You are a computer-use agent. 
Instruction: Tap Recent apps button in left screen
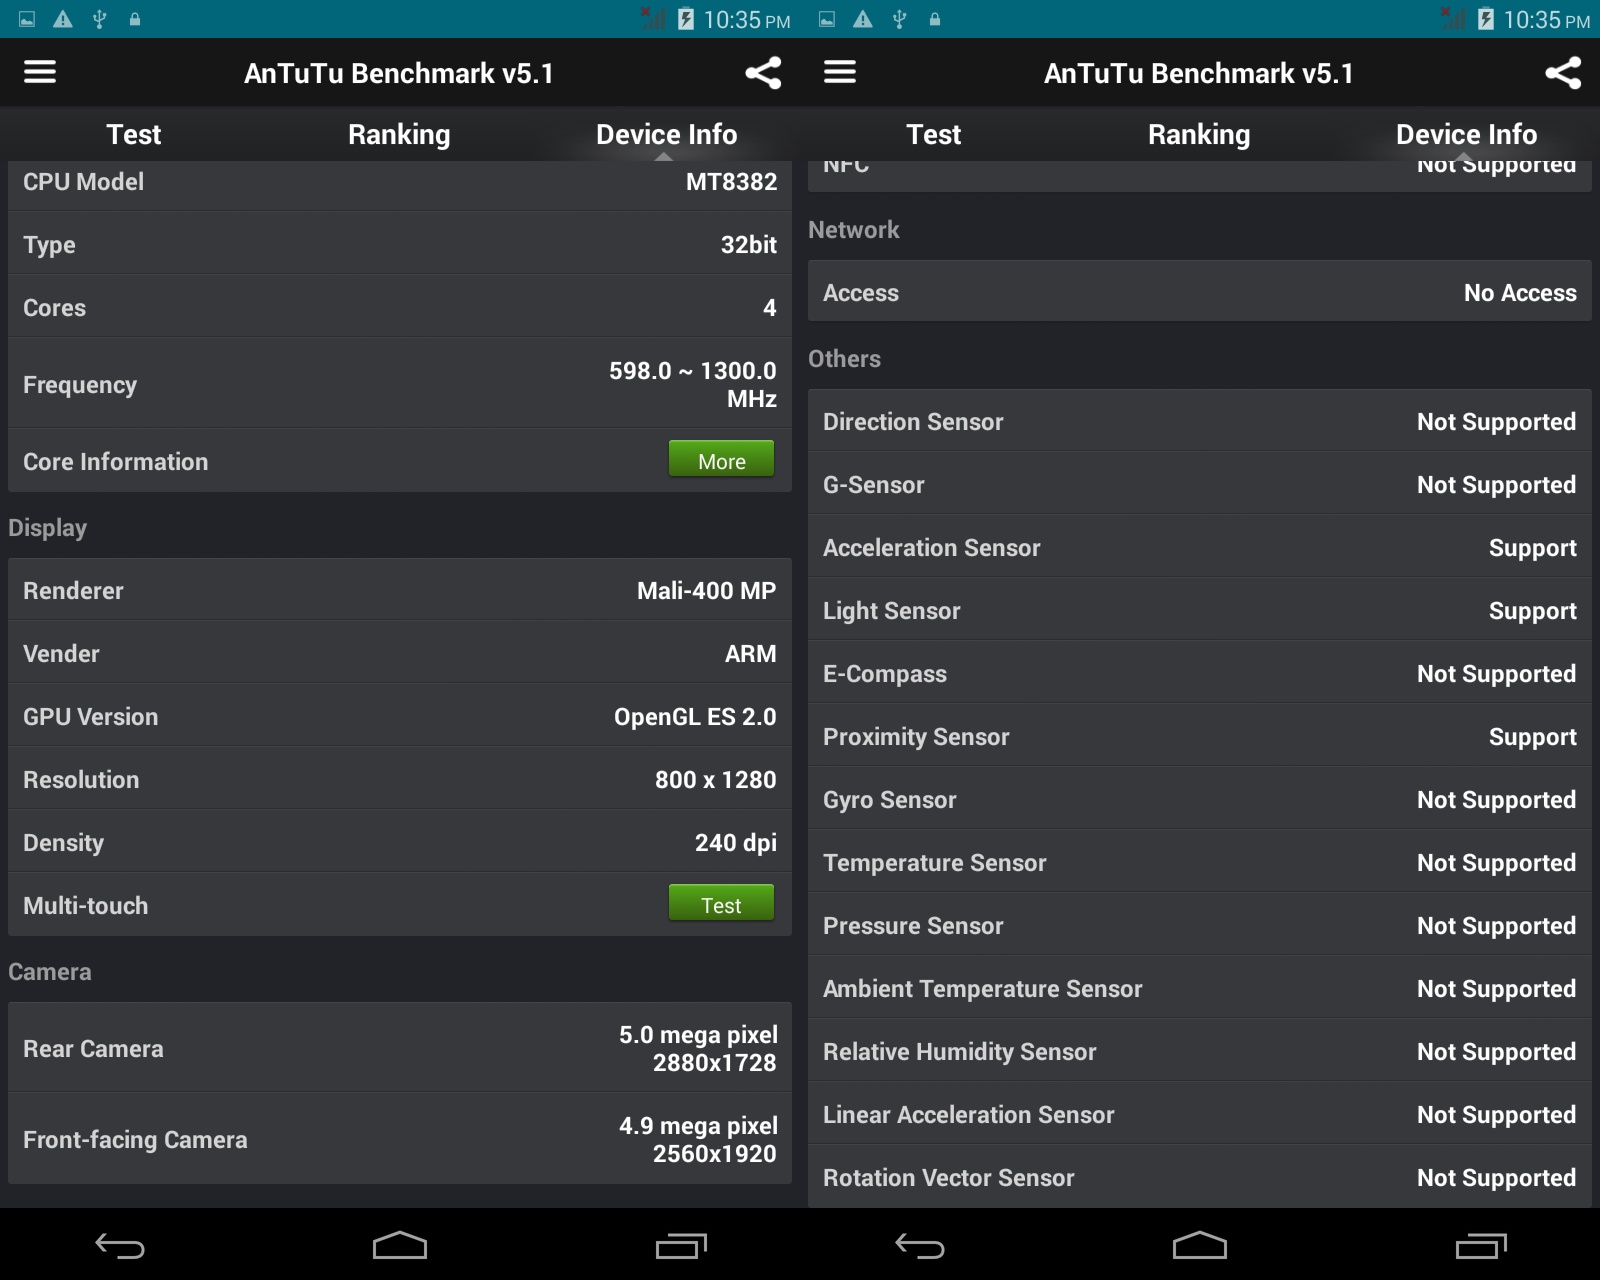tap(681, 1246)
